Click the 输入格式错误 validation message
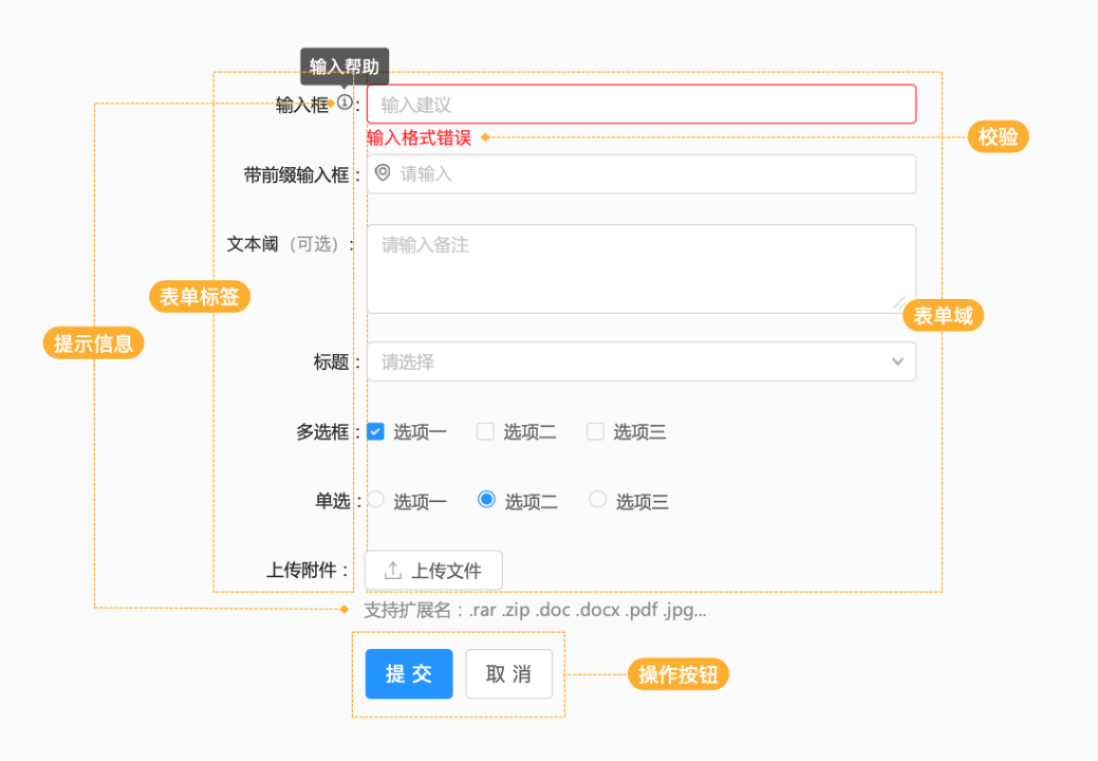Viewport: 1098px width, 761px height. pos(419,138)
